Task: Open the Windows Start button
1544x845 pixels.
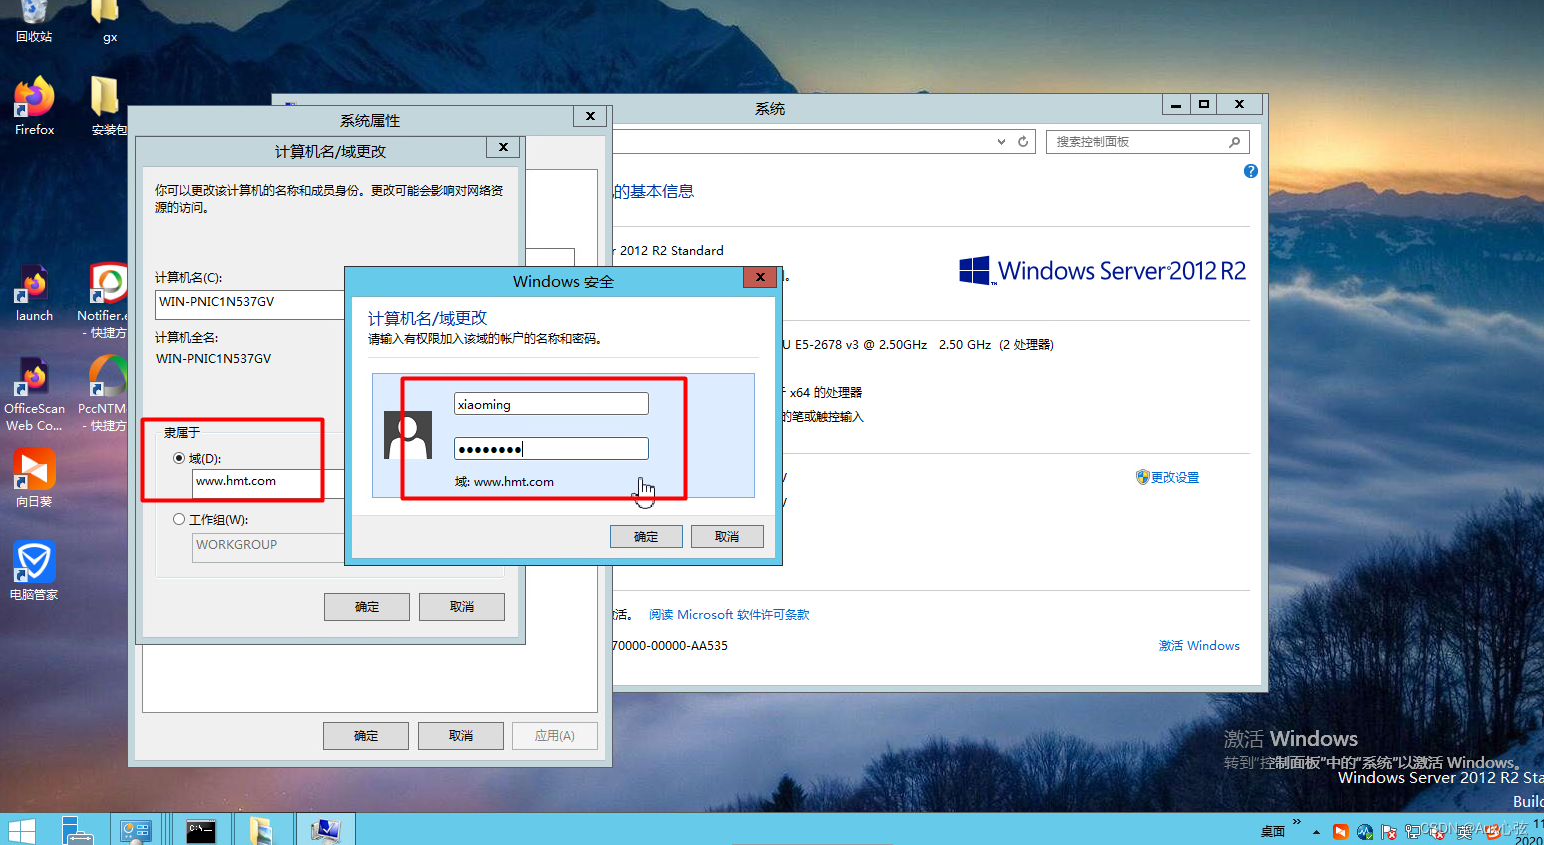Action: 21,830
